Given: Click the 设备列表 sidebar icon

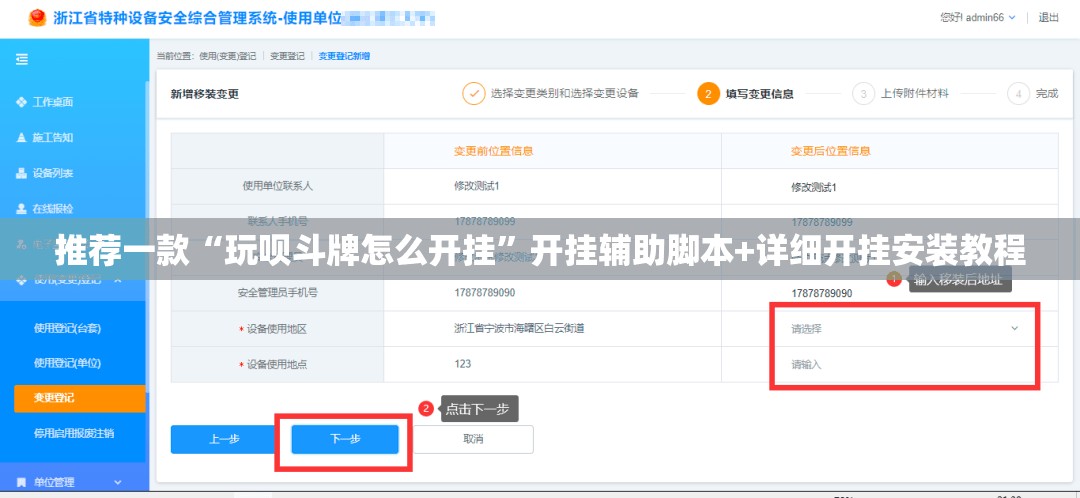Looking at the screenshot, I should pos(21,173).
